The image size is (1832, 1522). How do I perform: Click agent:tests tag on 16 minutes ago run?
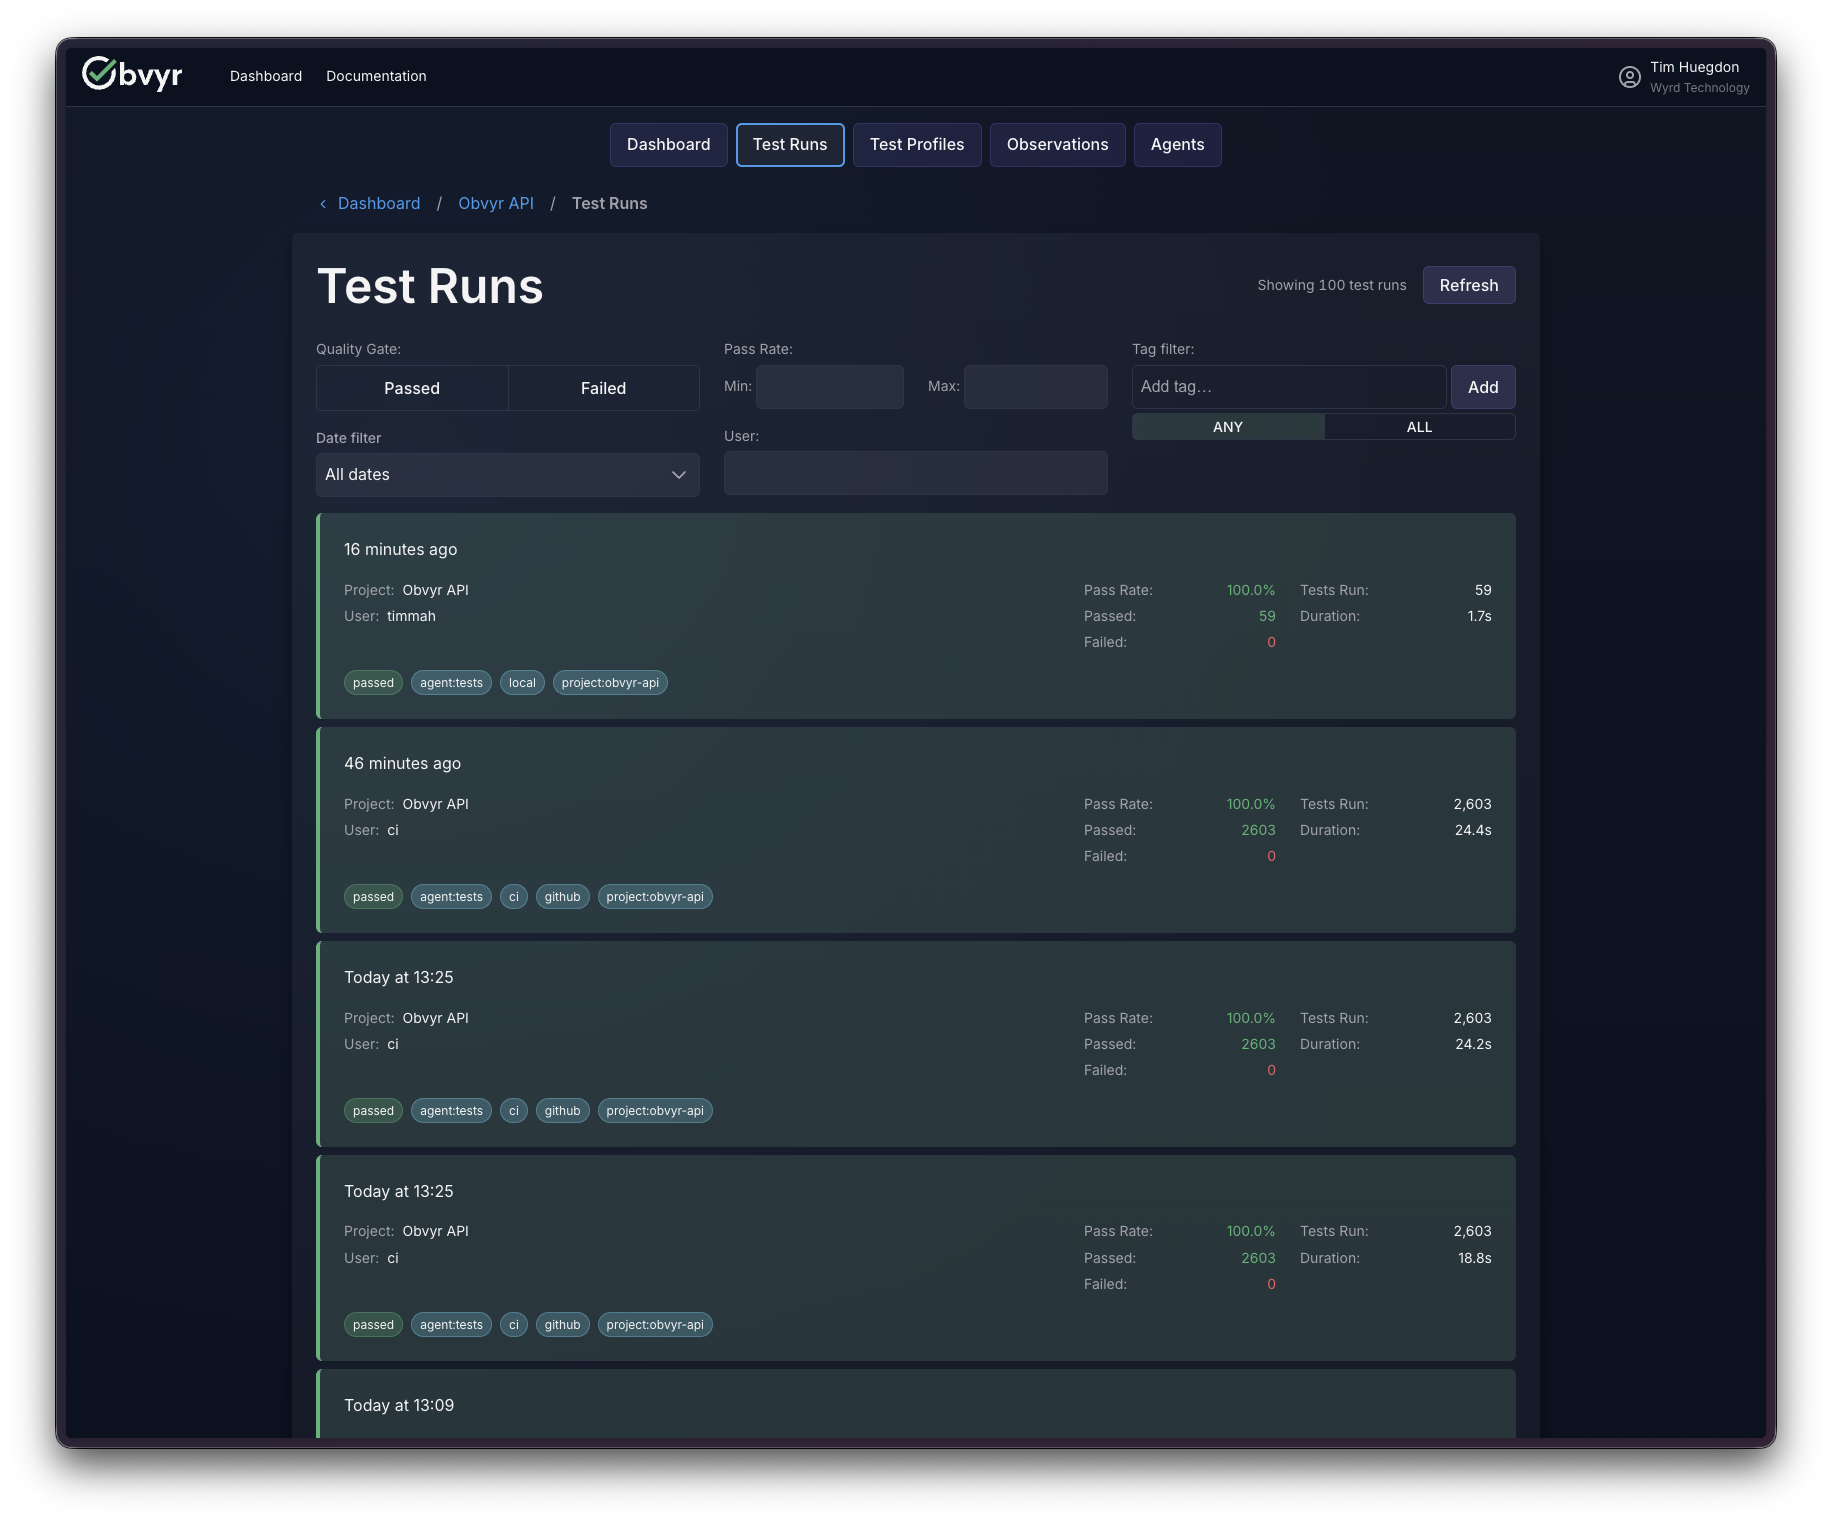click(x=451, y=683)
